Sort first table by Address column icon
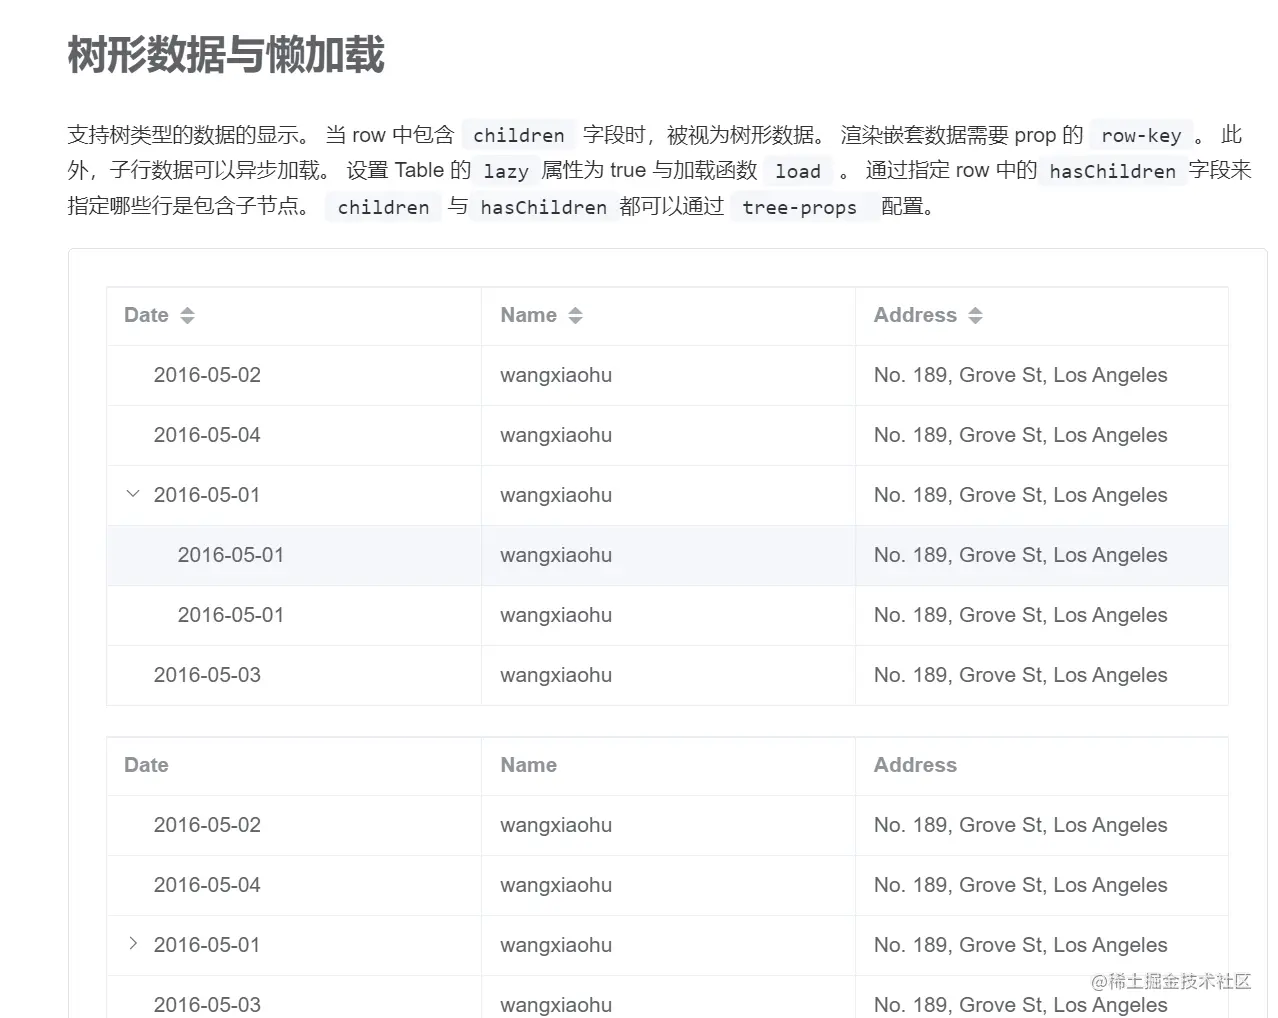1278x1018 pixels. (975, 316)
